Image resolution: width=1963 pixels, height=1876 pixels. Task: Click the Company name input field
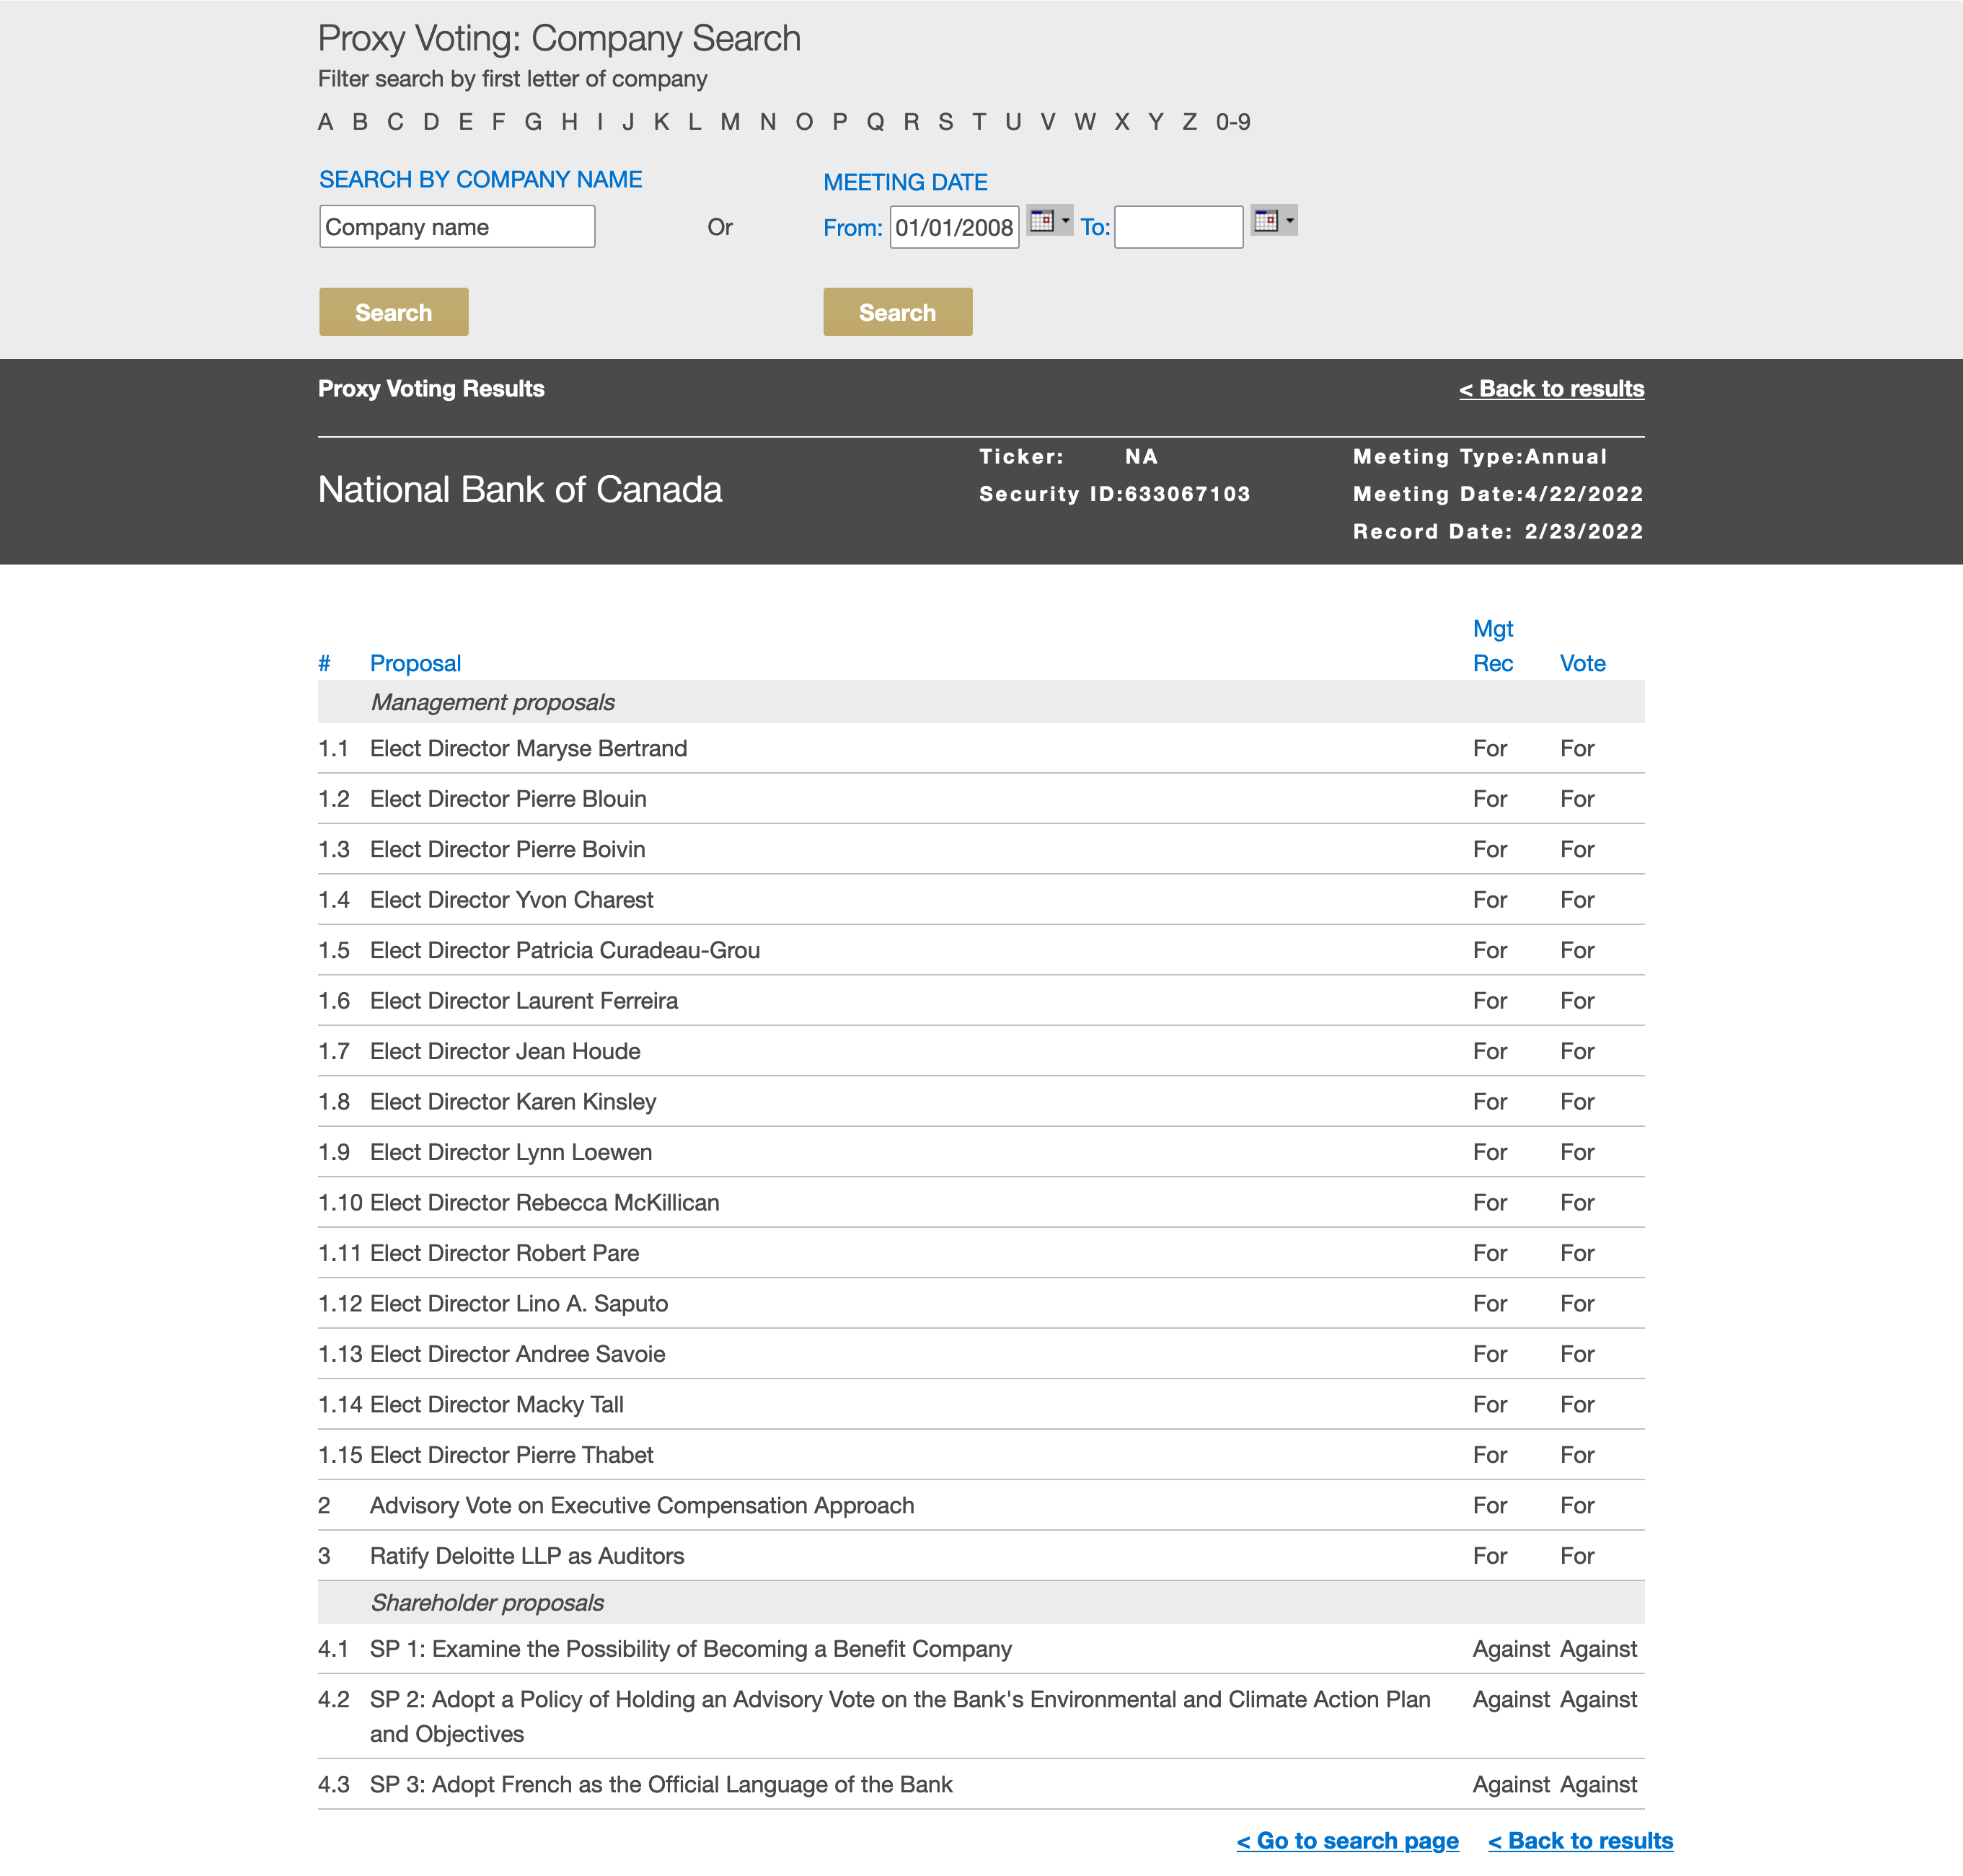coord(457,227)
